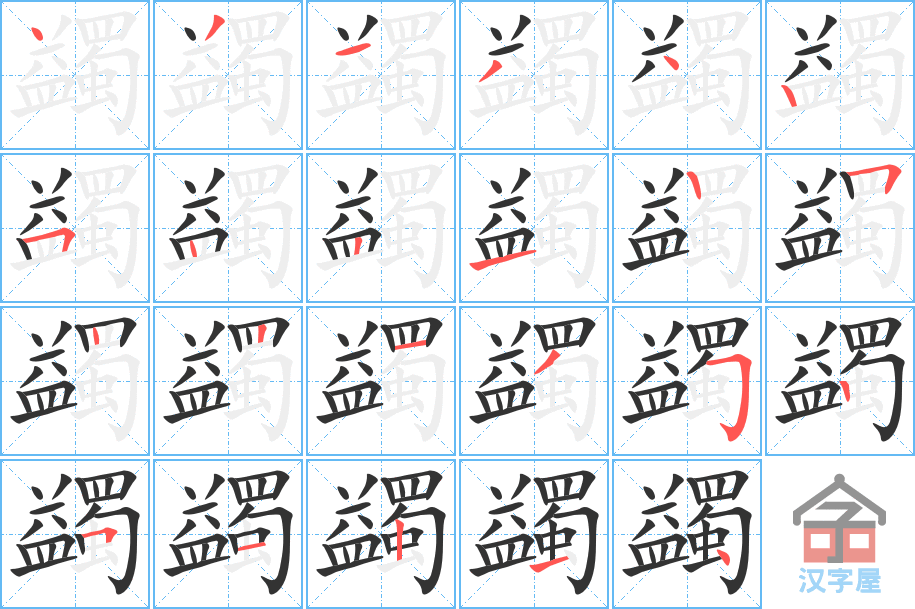Viewport: 915px width, 609px height.
Task: Select step twenty-one with the red vertical stroke in 虫
Action: coord(381,534)
